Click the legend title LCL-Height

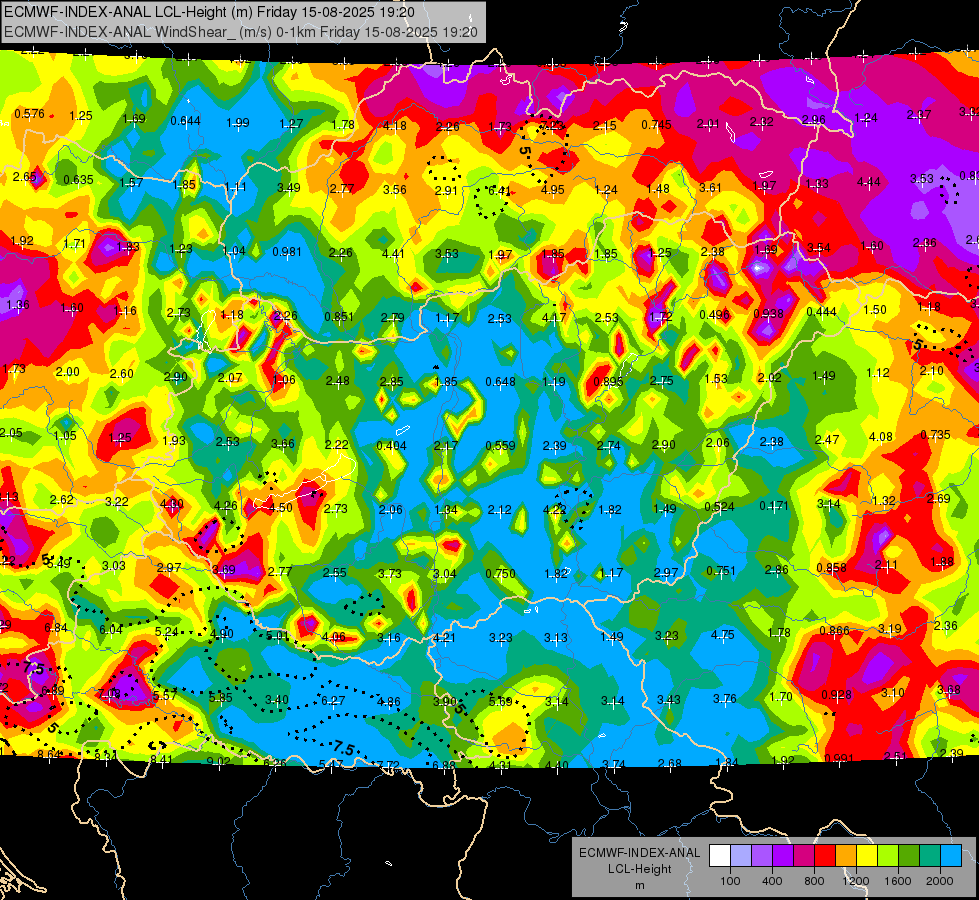pyautogui.click(x=639, y=869)
